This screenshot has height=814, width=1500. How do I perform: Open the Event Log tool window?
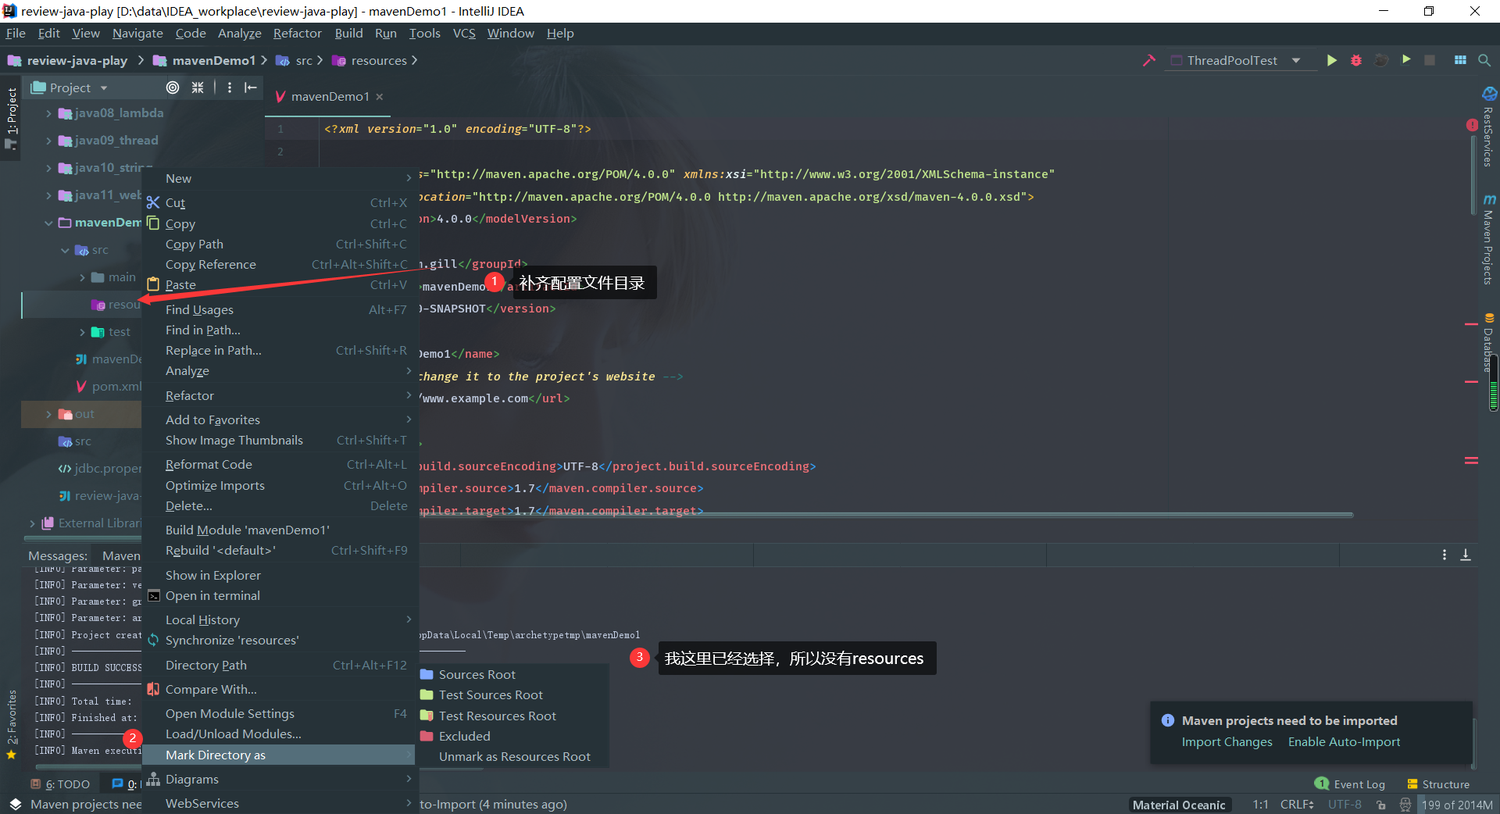point(1350,784)
